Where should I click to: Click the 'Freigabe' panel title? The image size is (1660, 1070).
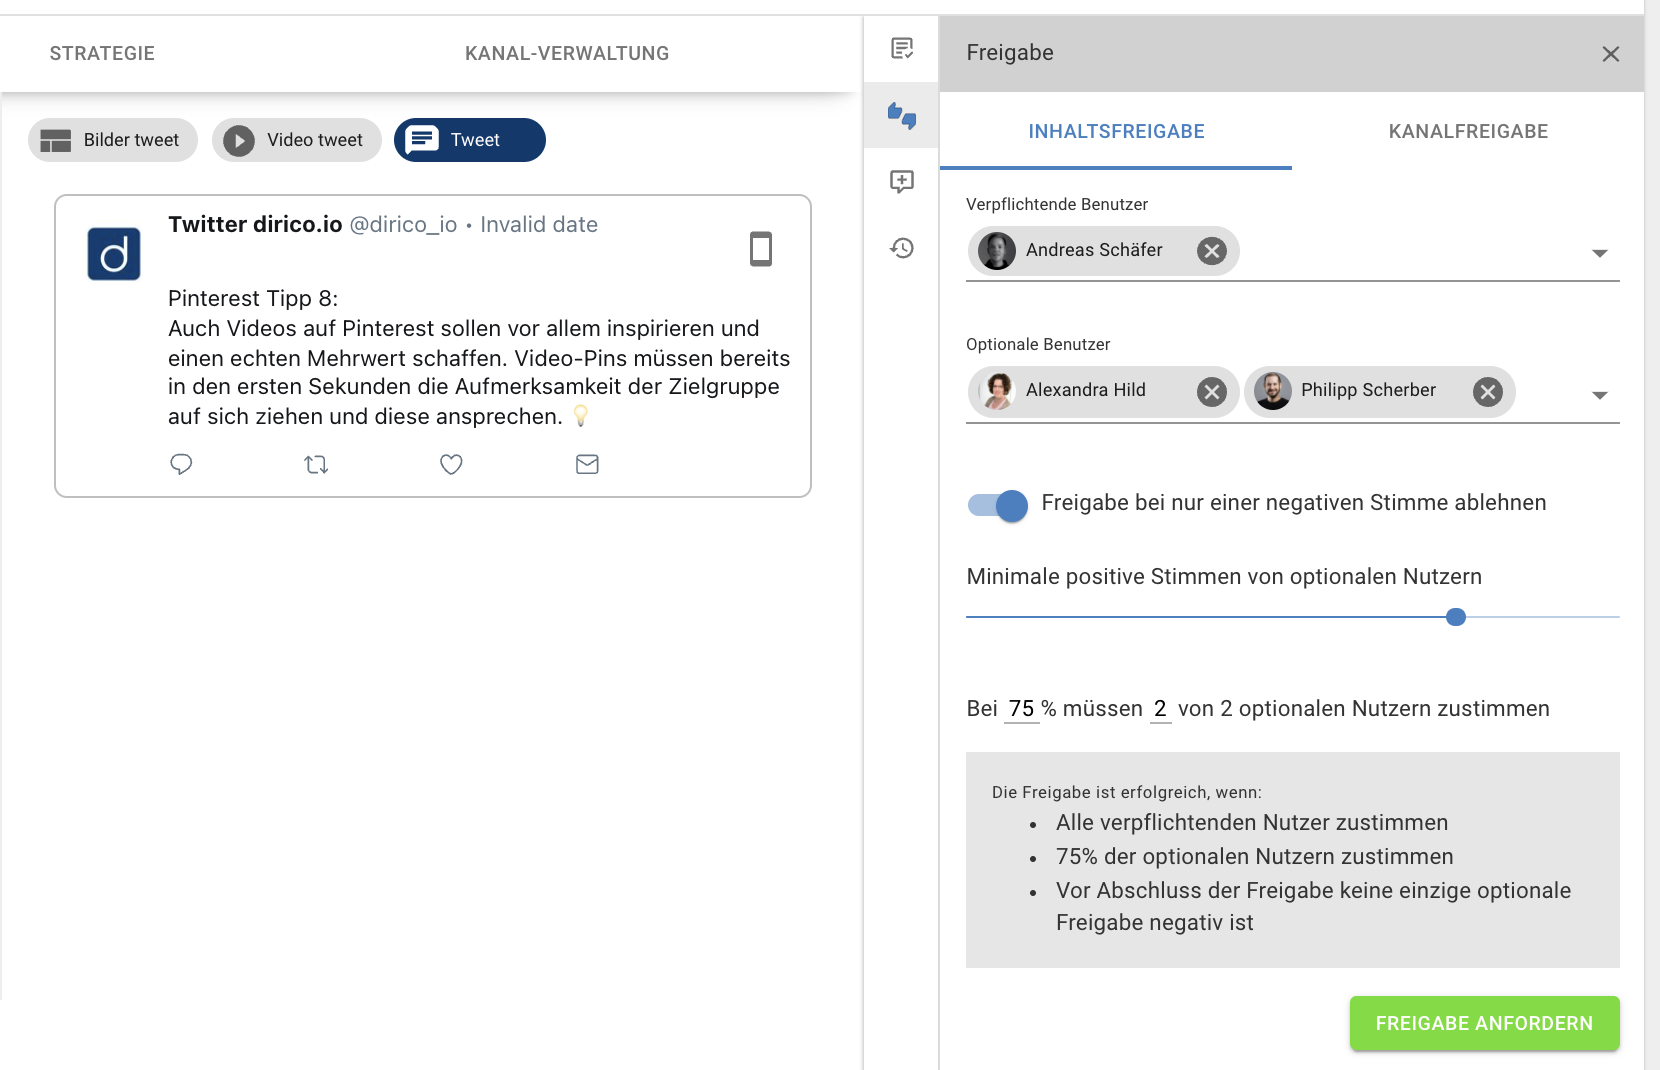1010,53
